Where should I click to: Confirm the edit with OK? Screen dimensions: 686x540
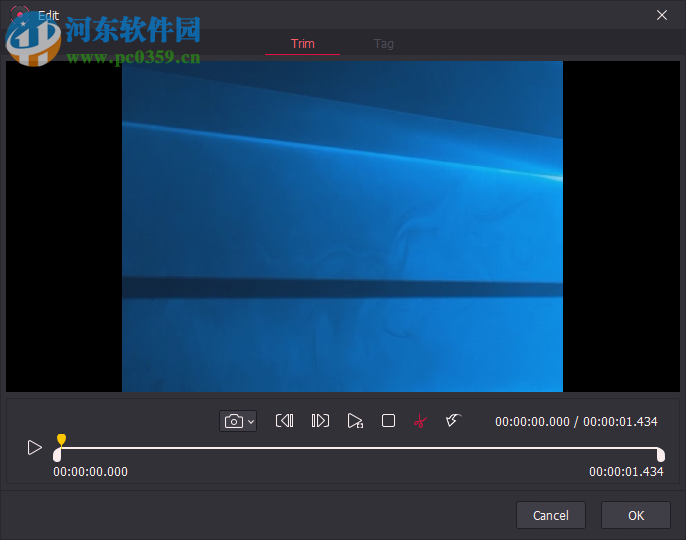coord(636,515)
